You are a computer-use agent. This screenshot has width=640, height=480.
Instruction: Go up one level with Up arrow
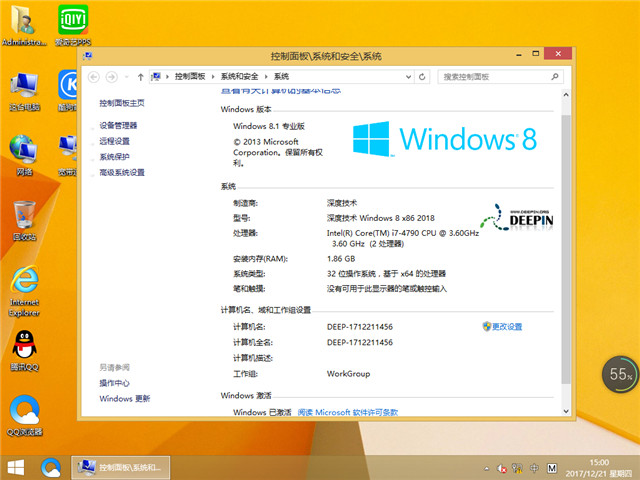point(140,77)
